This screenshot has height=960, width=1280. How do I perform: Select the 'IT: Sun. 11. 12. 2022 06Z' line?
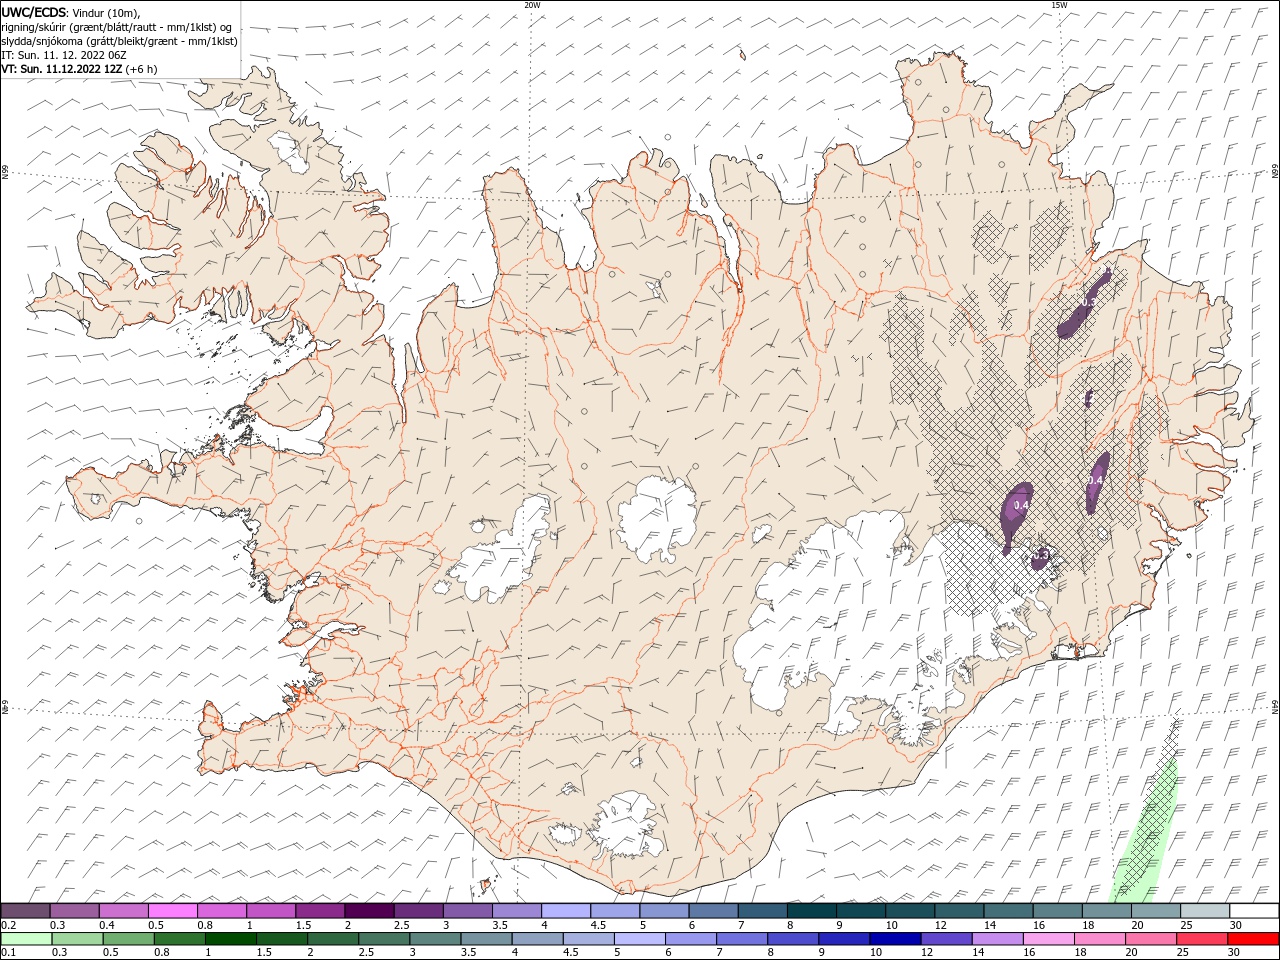(65, 55)
